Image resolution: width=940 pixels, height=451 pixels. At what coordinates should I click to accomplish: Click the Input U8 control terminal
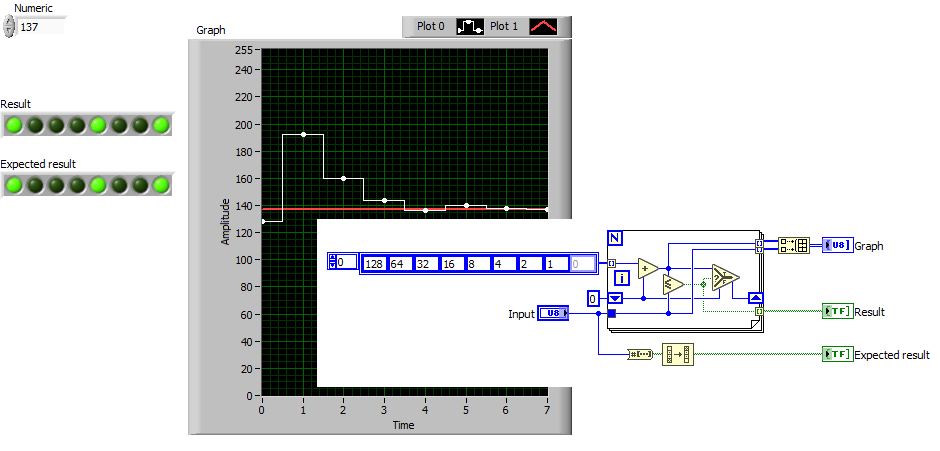(553, 312)
